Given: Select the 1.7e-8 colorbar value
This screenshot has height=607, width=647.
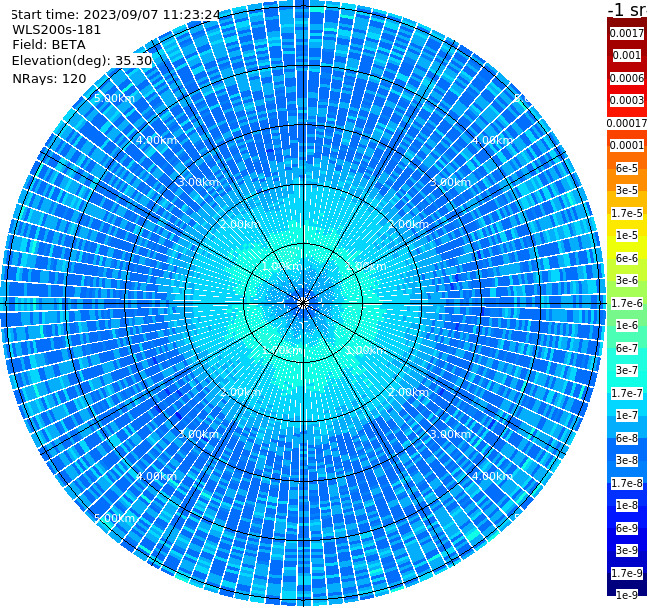Looking at the screenshot, I should point(627,483).
